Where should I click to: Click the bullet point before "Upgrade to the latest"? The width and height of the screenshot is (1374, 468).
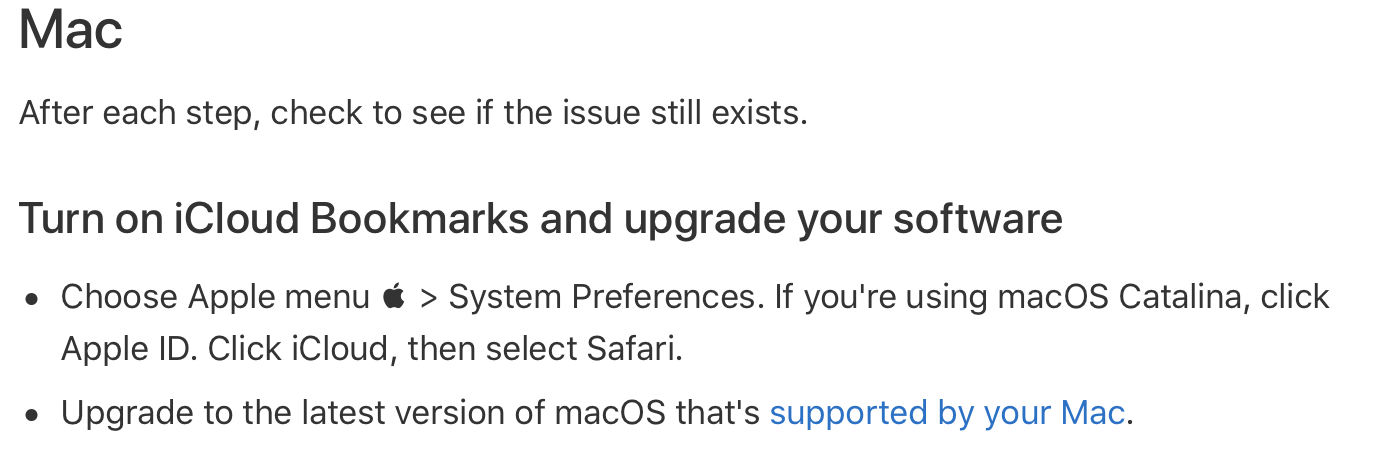34,414
